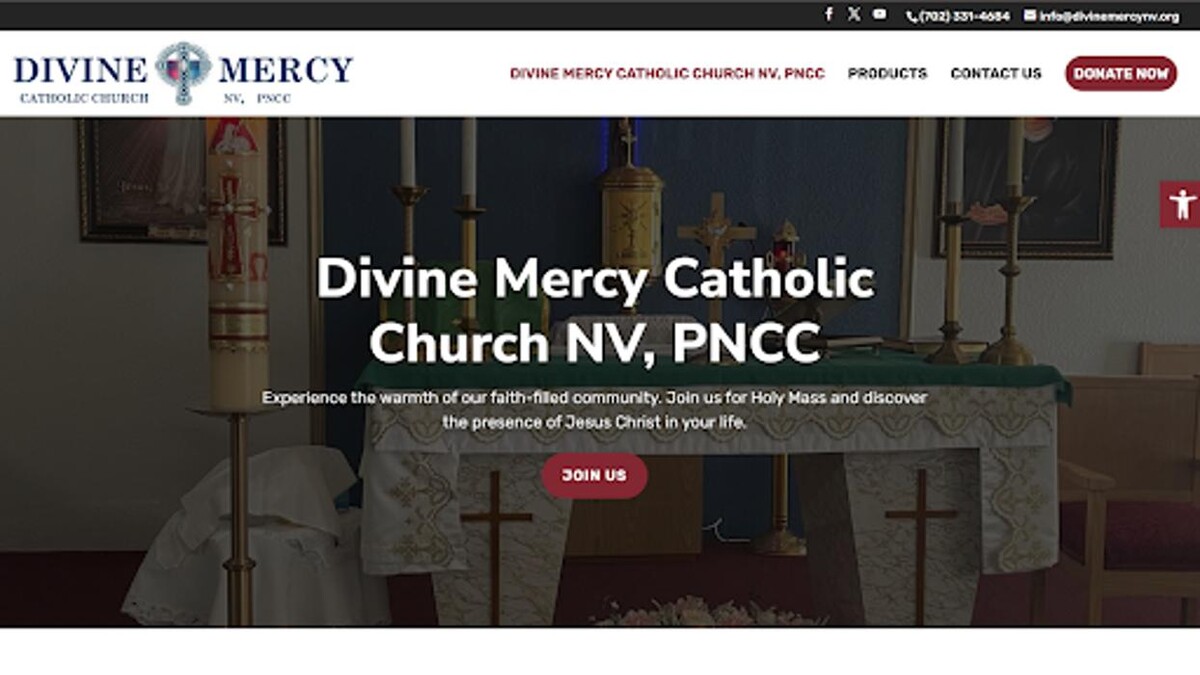The width and height of the screenshot is (1200, 675).
Task: Open the Divine Mercy Catholic Church NV, PNCC menu
Action: tap(667, 73)
